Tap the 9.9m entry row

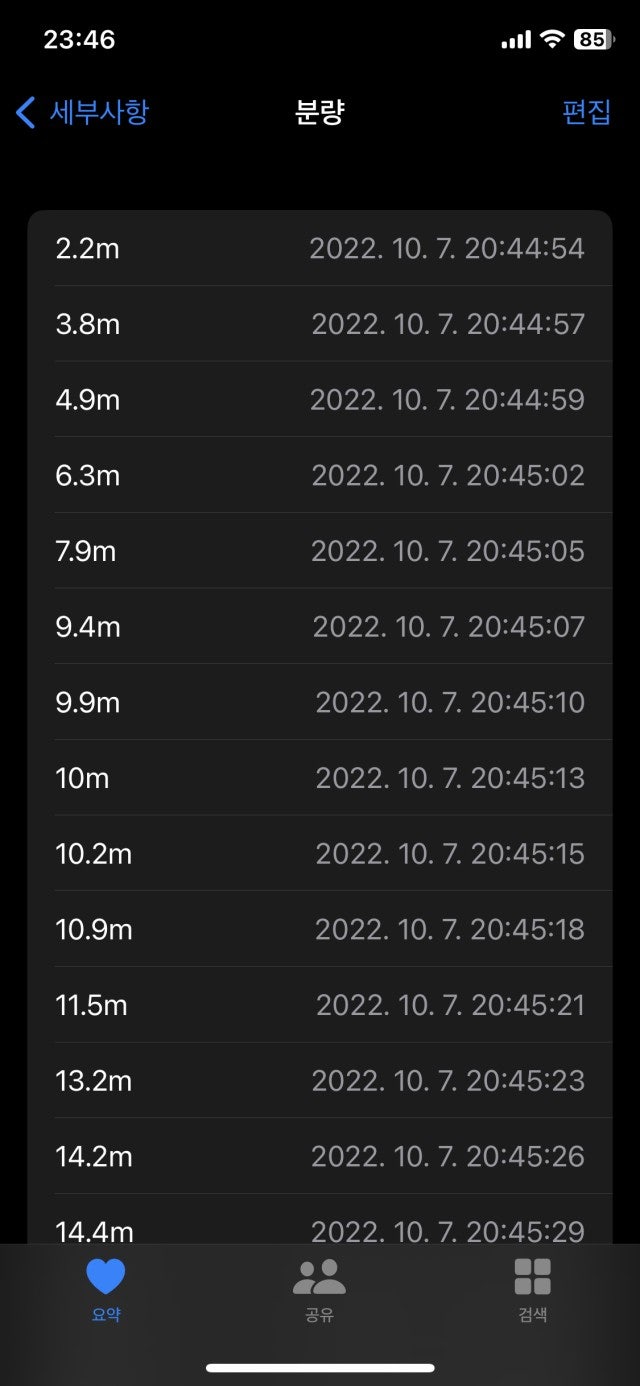320,702
